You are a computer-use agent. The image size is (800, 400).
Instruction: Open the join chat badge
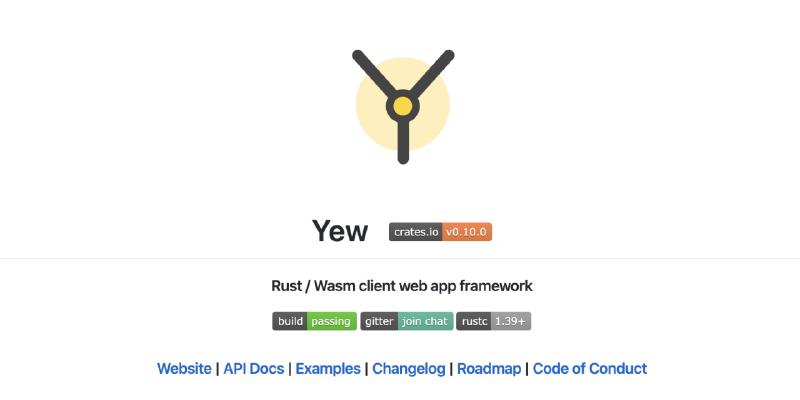point(425,321)
